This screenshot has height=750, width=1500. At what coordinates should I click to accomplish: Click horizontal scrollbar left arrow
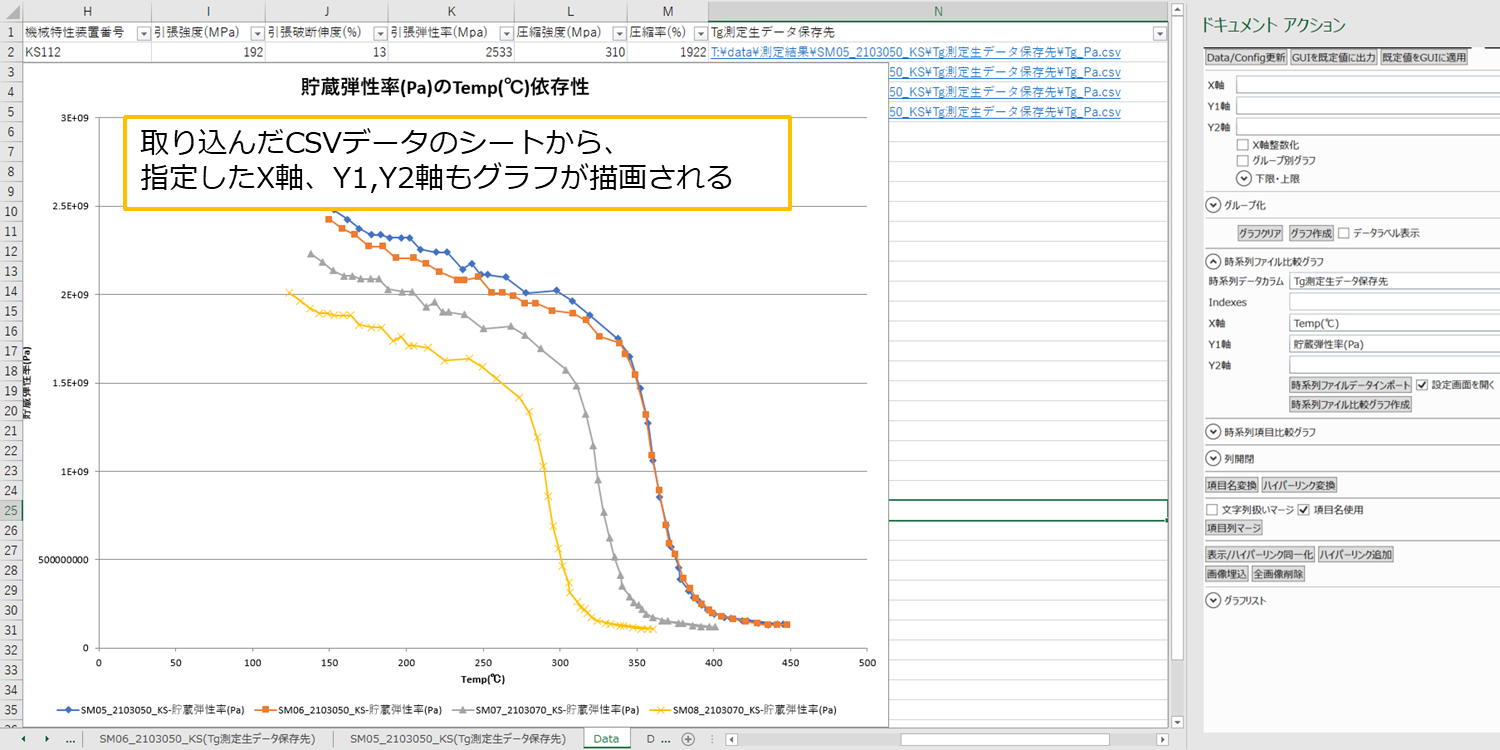(732, 740)
